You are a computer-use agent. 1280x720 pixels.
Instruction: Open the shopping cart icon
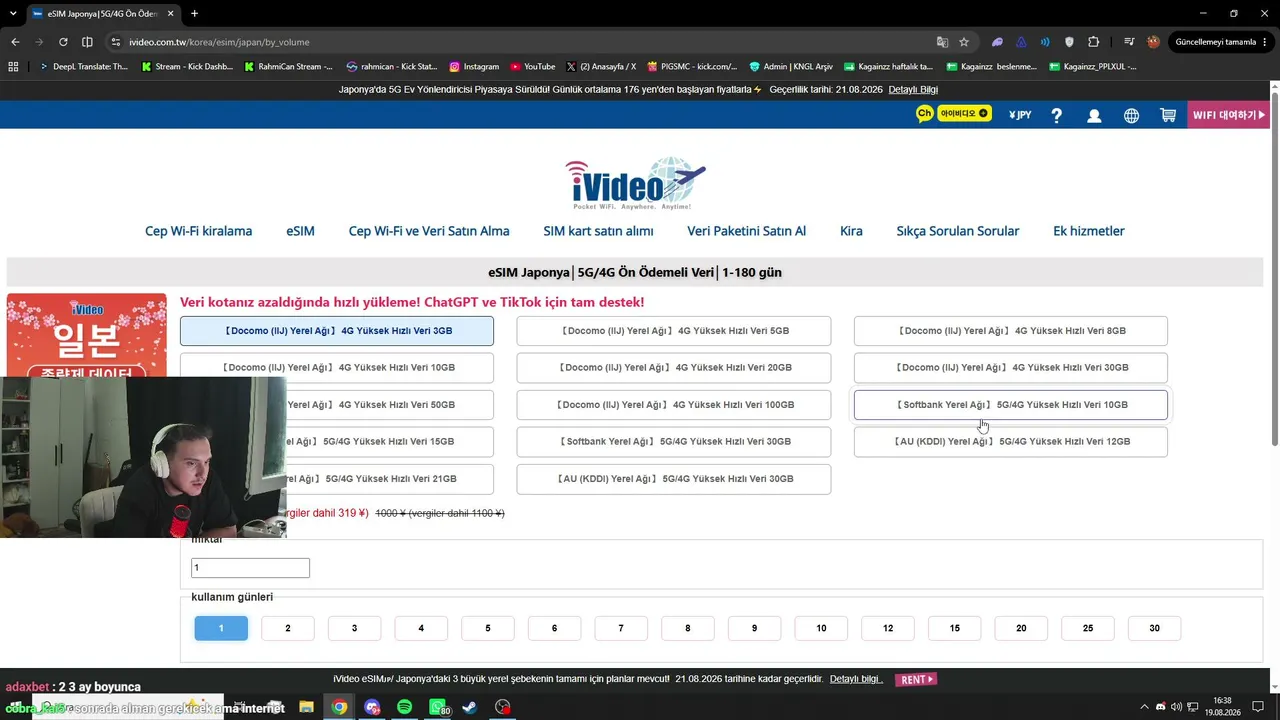(1167, 115)
